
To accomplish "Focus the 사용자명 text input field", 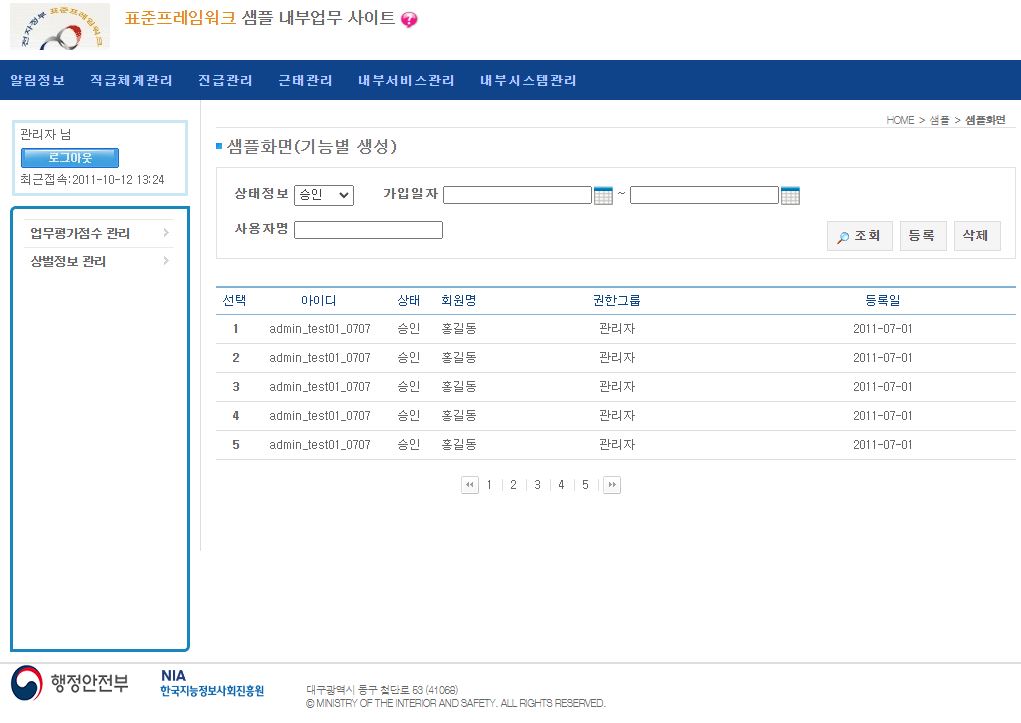I will (368, 230).
